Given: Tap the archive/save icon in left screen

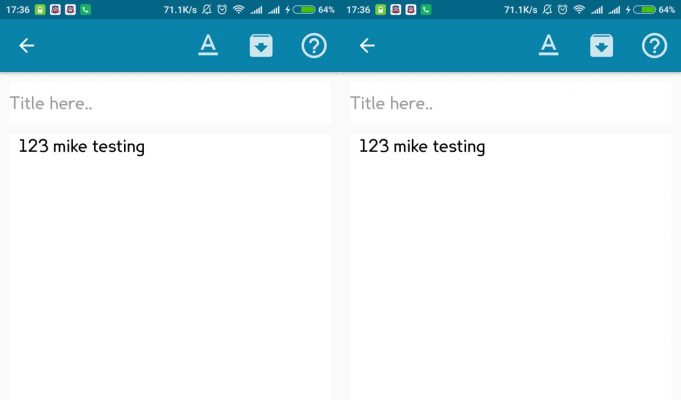Looking at the screenshot, I should click(x=261, y=46).
